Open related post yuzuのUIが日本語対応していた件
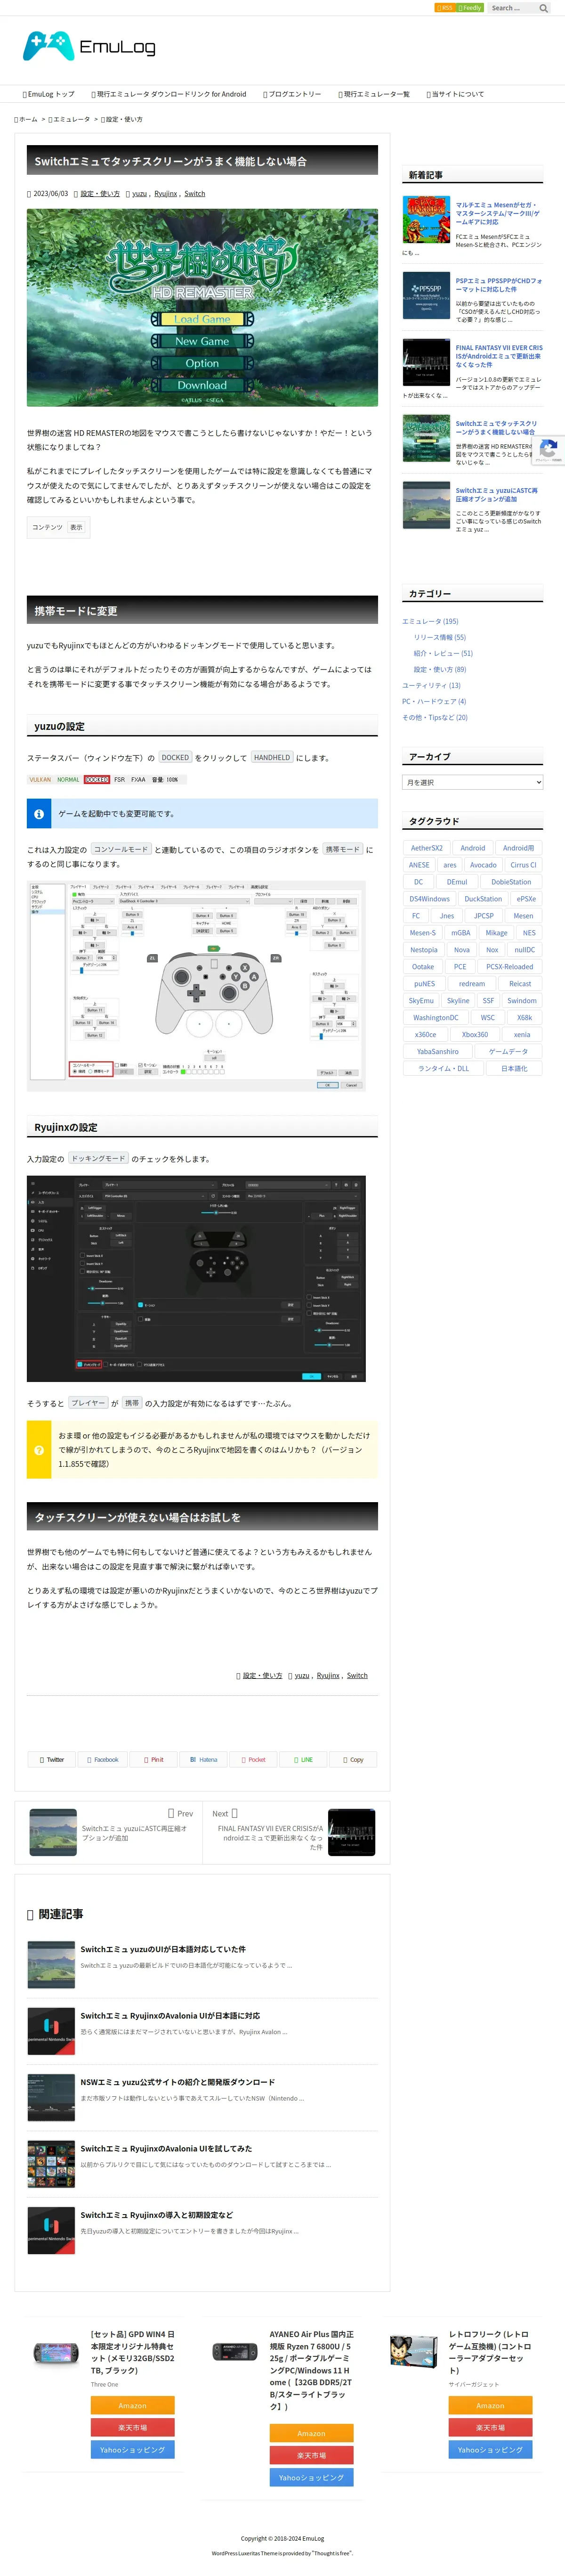Image resolution: width=565 pixels, height=2576 pixels. tap(163, 1949)
